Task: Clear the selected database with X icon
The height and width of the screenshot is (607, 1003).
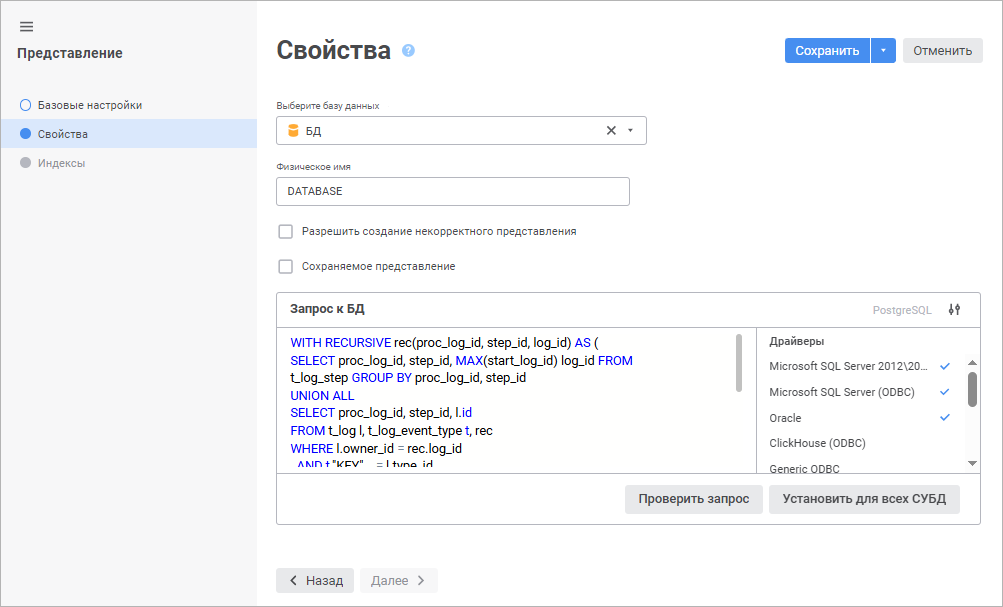Action: 611,131
